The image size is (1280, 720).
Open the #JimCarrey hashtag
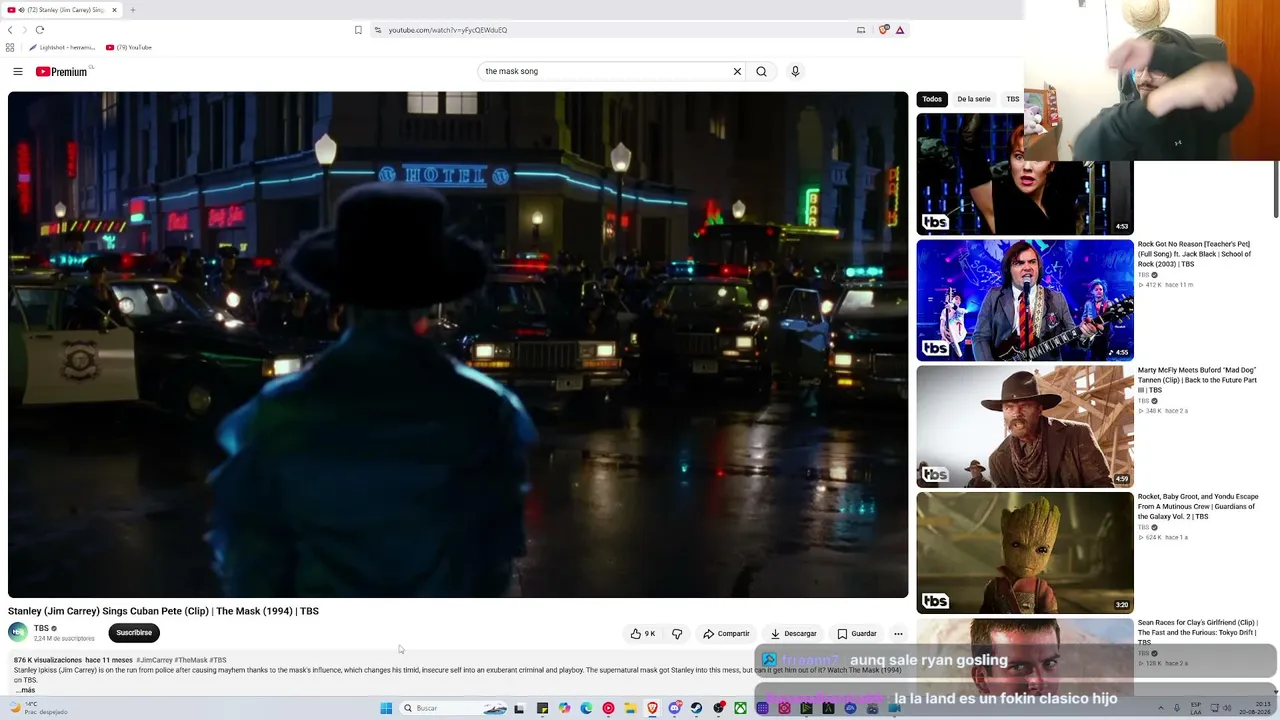[154, 660]
